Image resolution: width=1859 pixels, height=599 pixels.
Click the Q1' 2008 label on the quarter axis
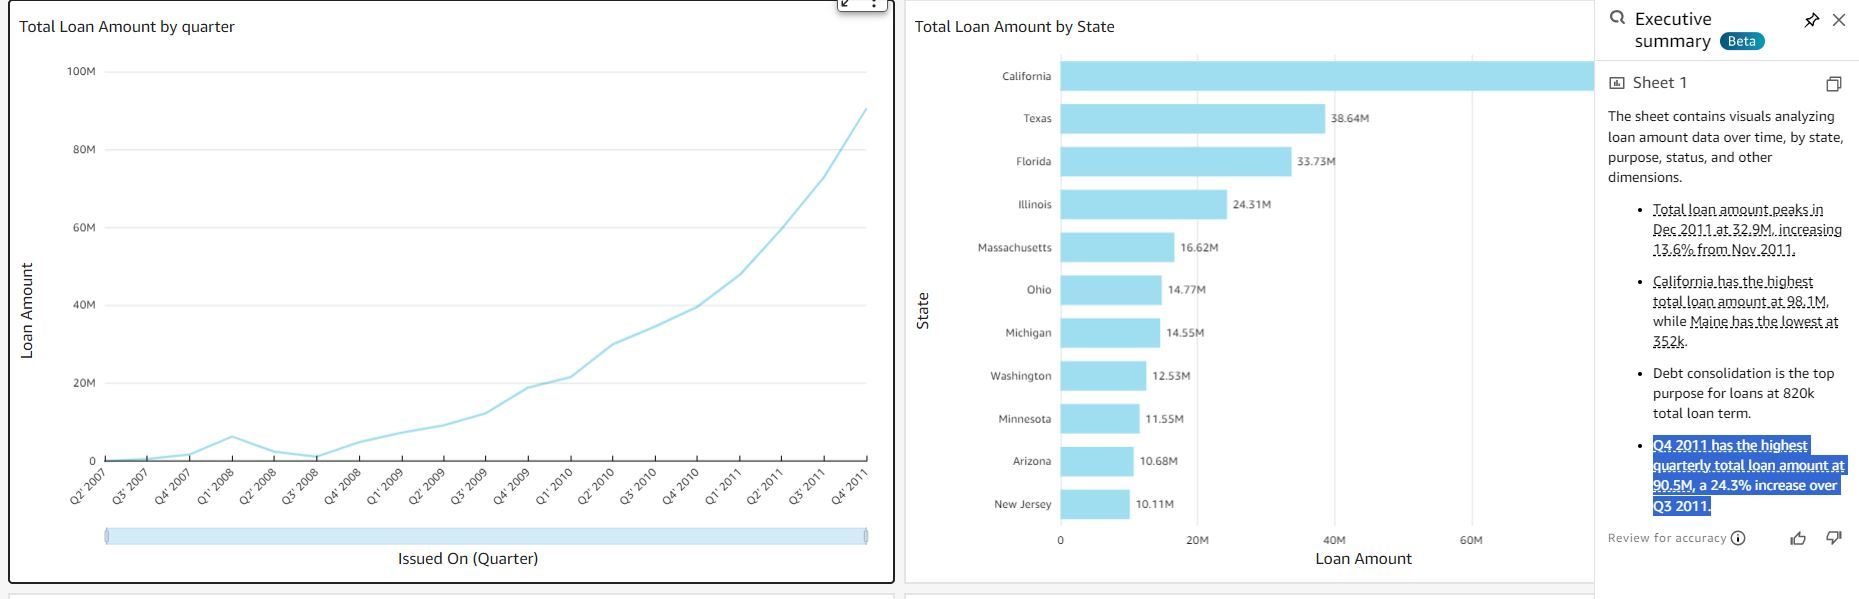[216, 486]
